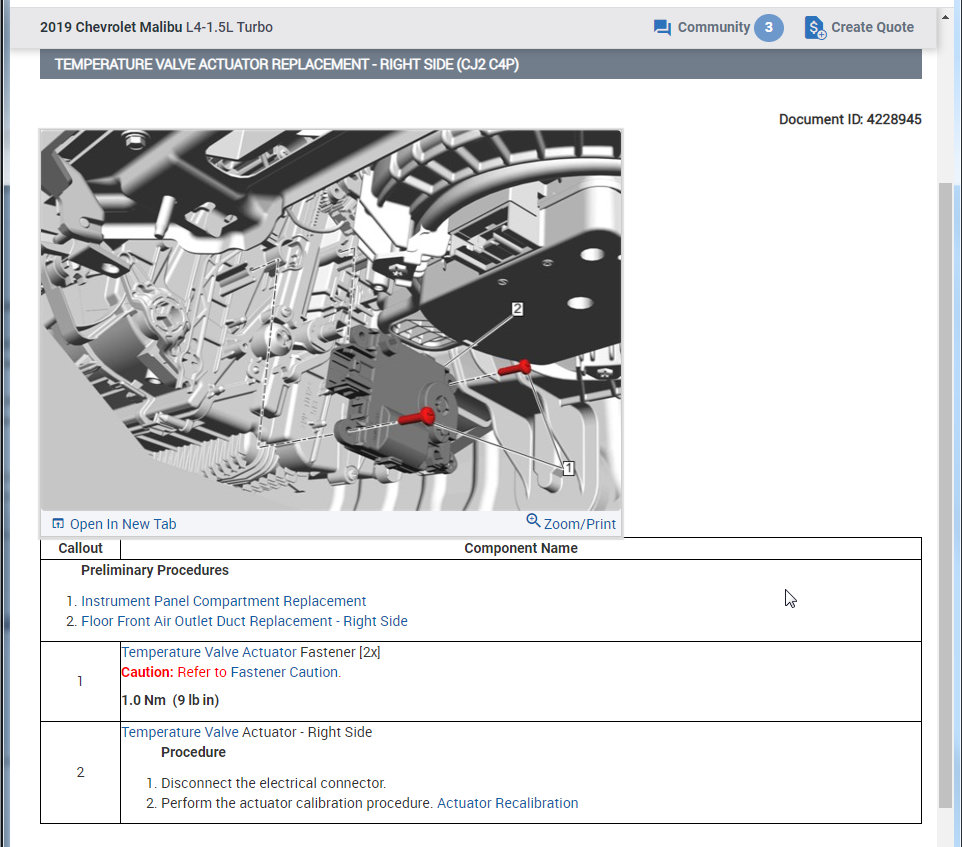
Task: Select the Zoom/Print text link
Action: pos(580,524)
